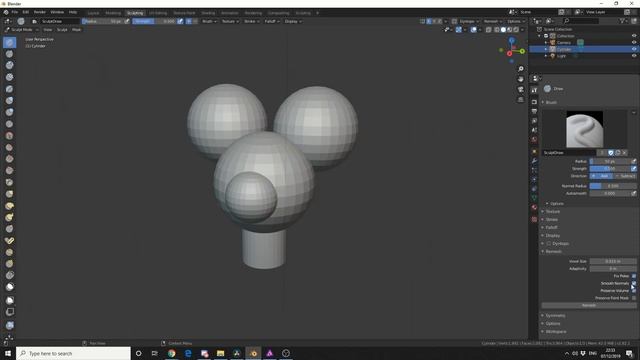Select the Pose brush tool
The height and width of the screenshot is (360, 640).
click(x=9, y=241)
